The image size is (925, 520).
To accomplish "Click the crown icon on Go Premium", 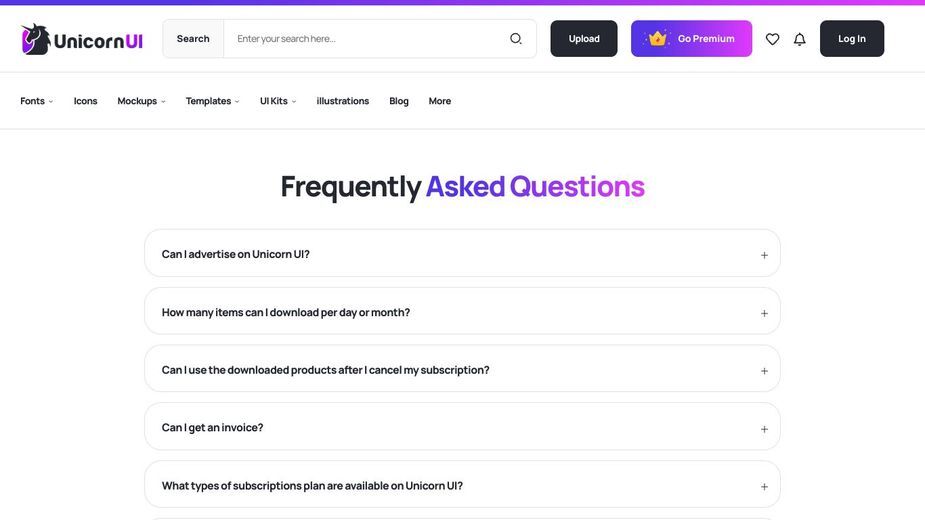I will click(657, 38).
